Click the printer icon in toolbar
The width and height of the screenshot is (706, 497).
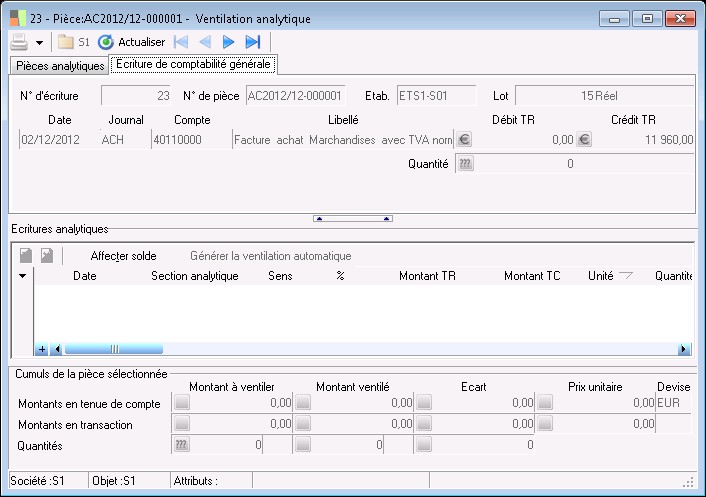point(19,42)
